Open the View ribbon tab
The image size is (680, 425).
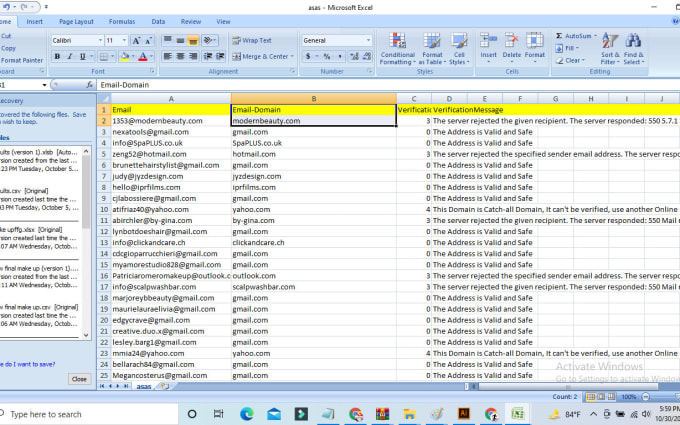[223, 21]
